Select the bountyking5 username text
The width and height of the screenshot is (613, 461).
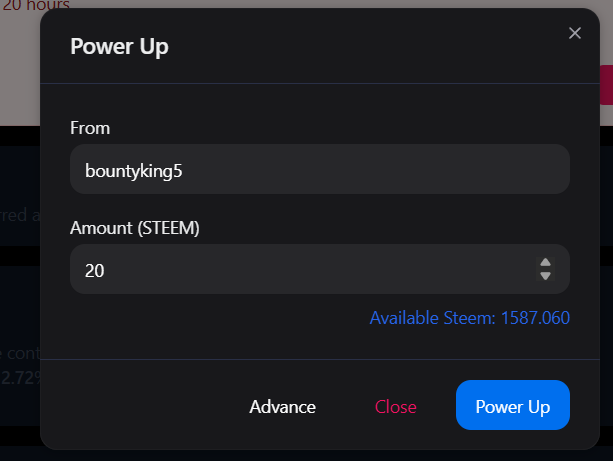[134, 170]
